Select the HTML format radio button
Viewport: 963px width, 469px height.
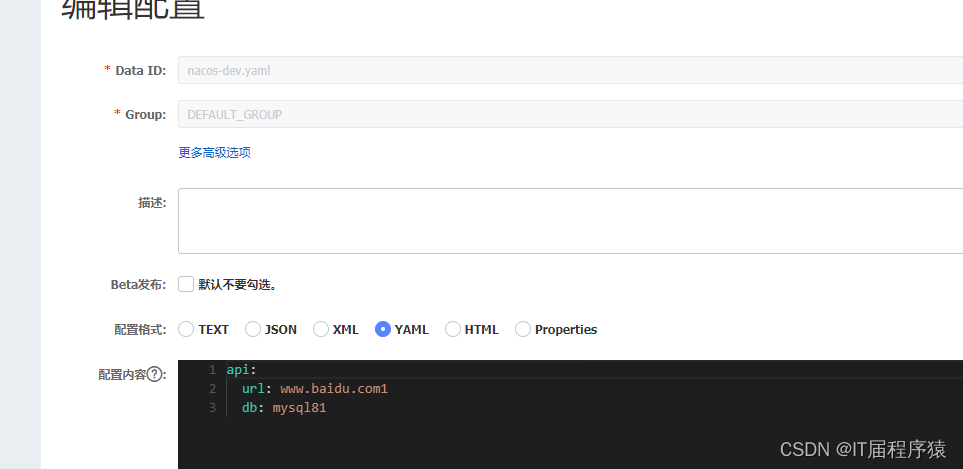pyautogui.click(x=453, y=330)
